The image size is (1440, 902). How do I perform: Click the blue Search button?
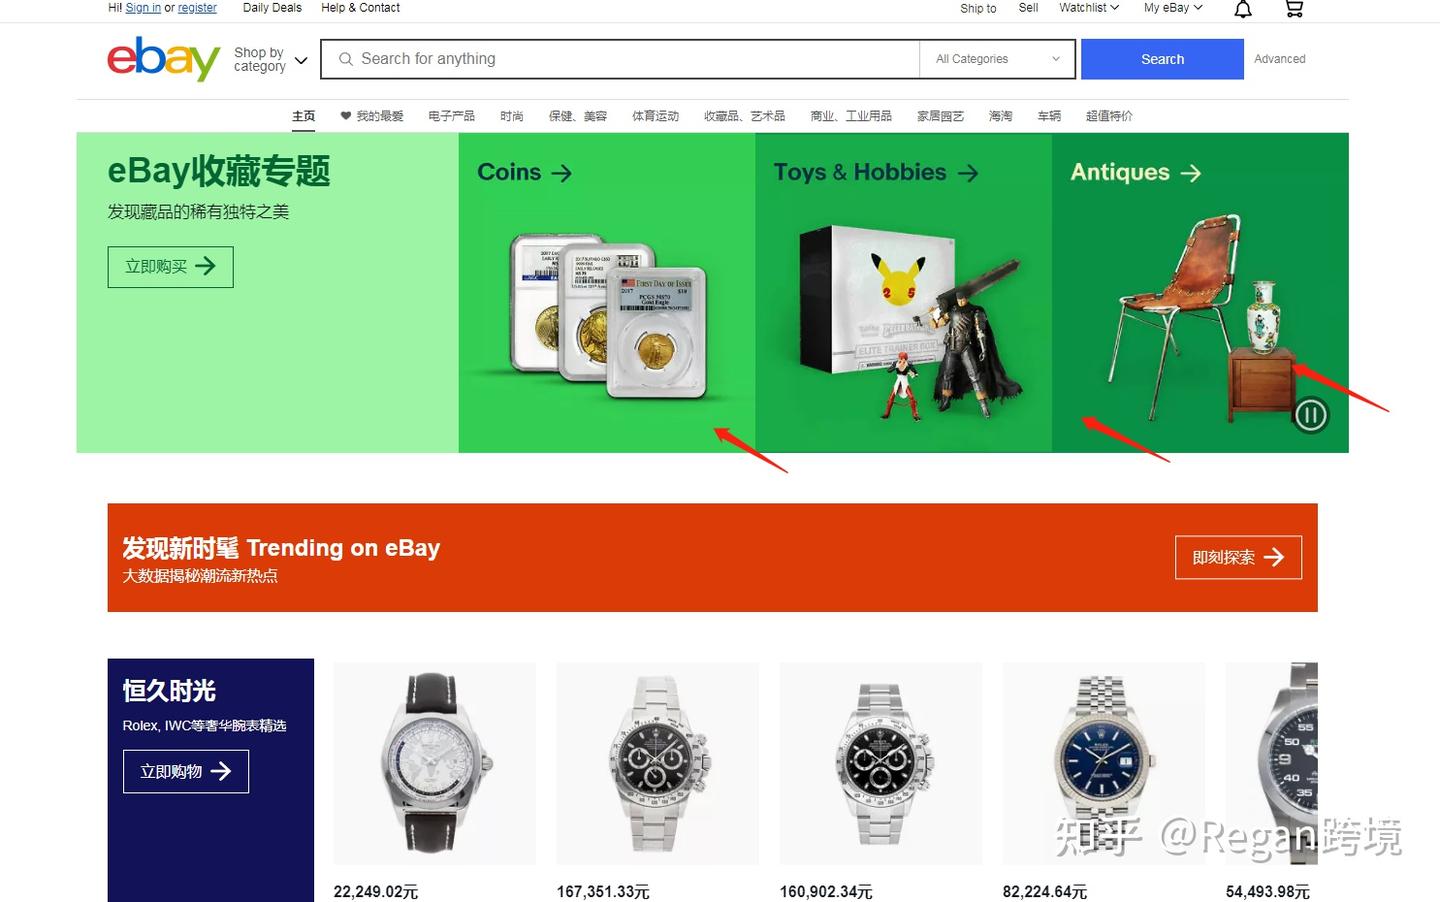coord(1162,59)
